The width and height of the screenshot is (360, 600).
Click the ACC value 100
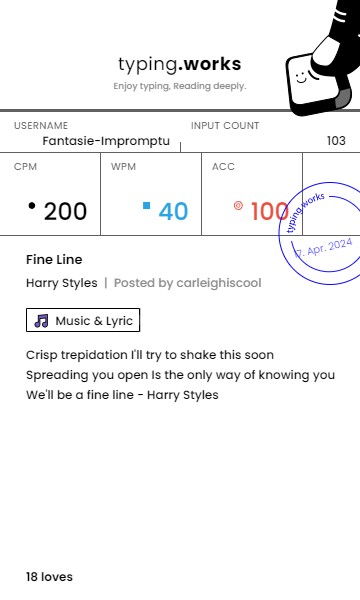click(269, 211)
